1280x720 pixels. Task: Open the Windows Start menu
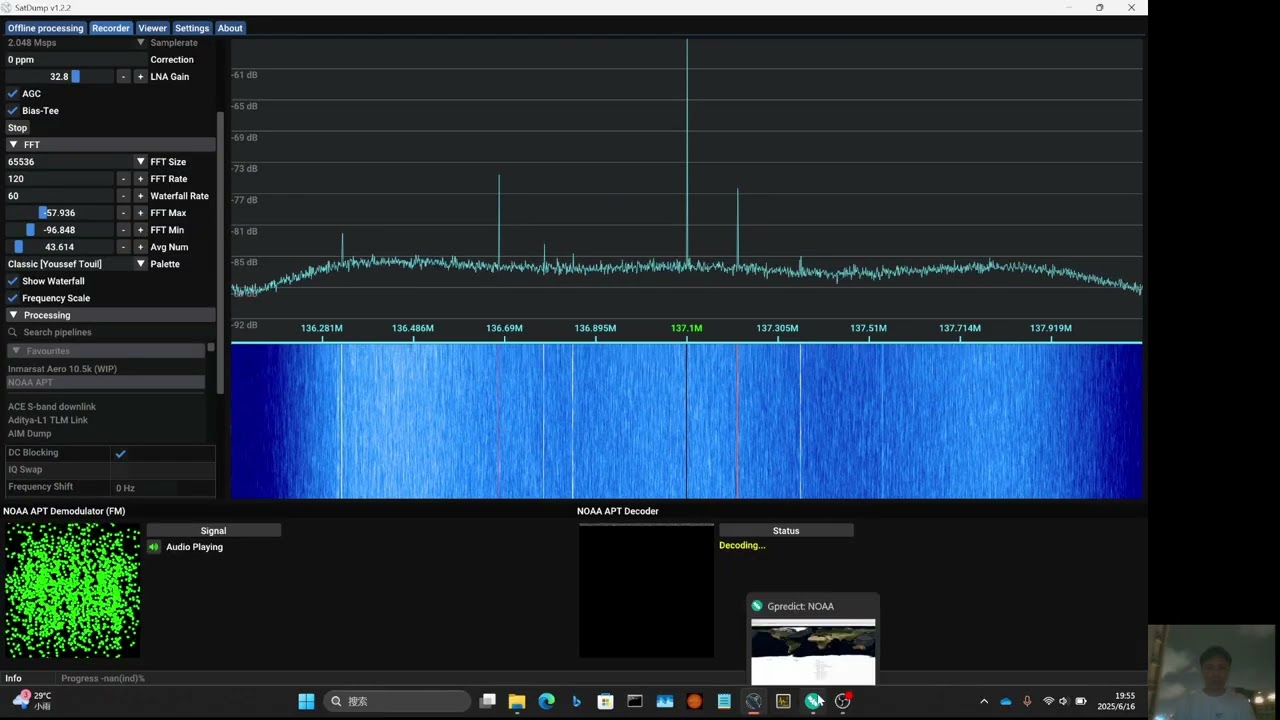306,701
